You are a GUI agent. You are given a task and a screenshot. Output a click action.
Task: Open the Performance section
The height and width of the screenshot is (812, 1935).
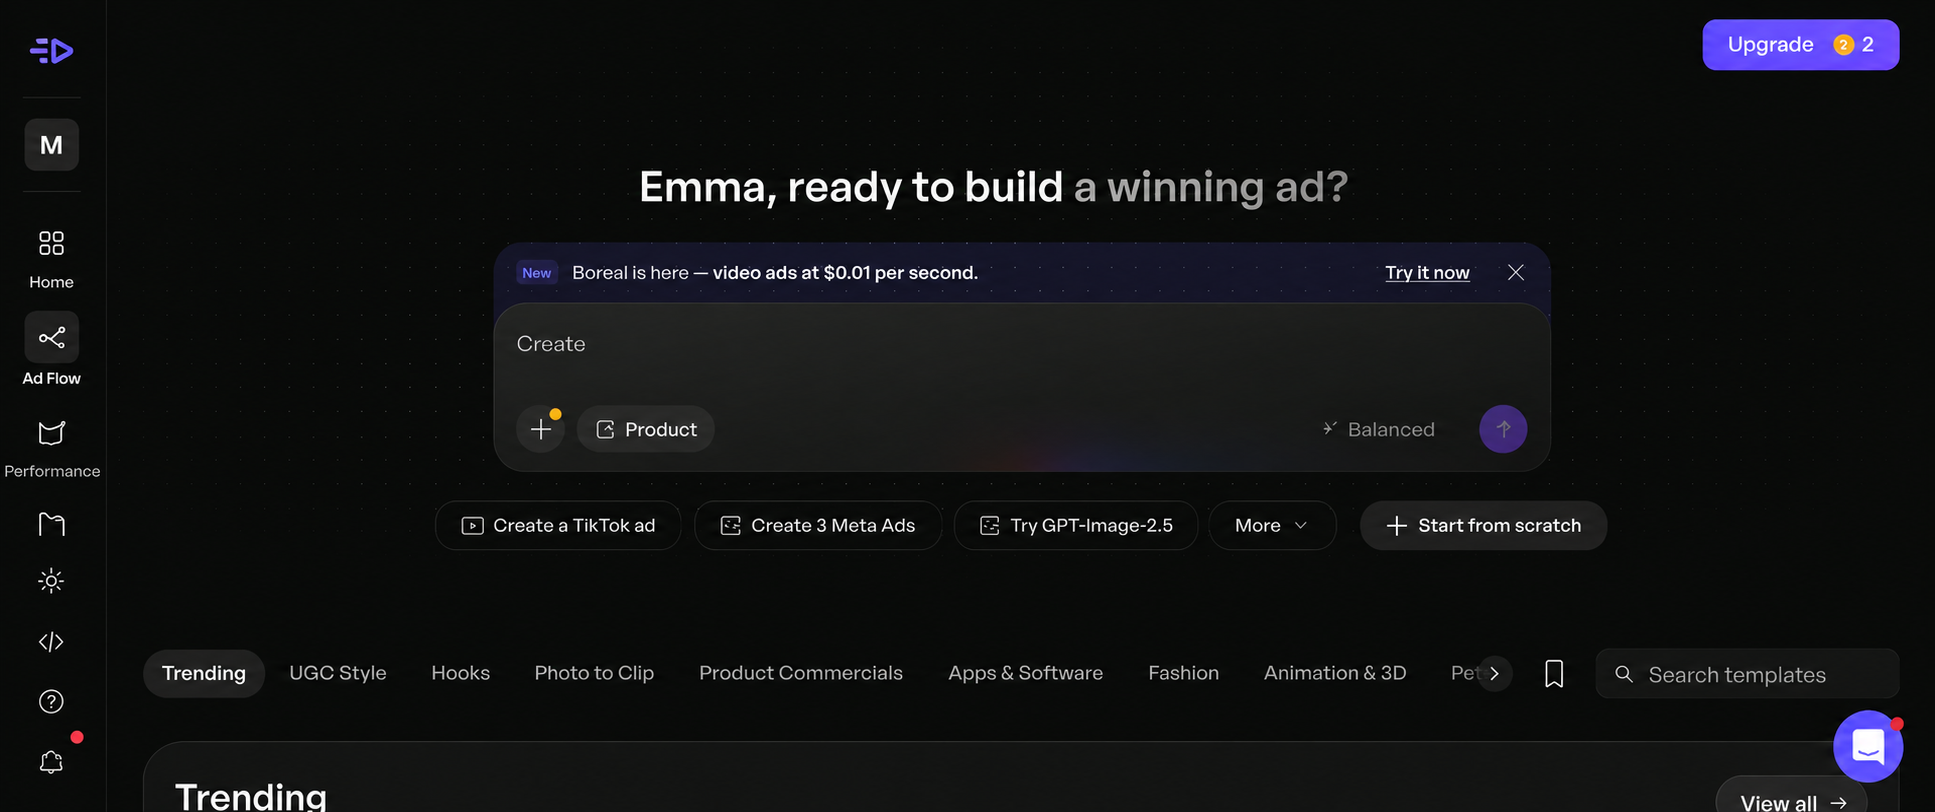pyautogui.click(x=52, y=449)
